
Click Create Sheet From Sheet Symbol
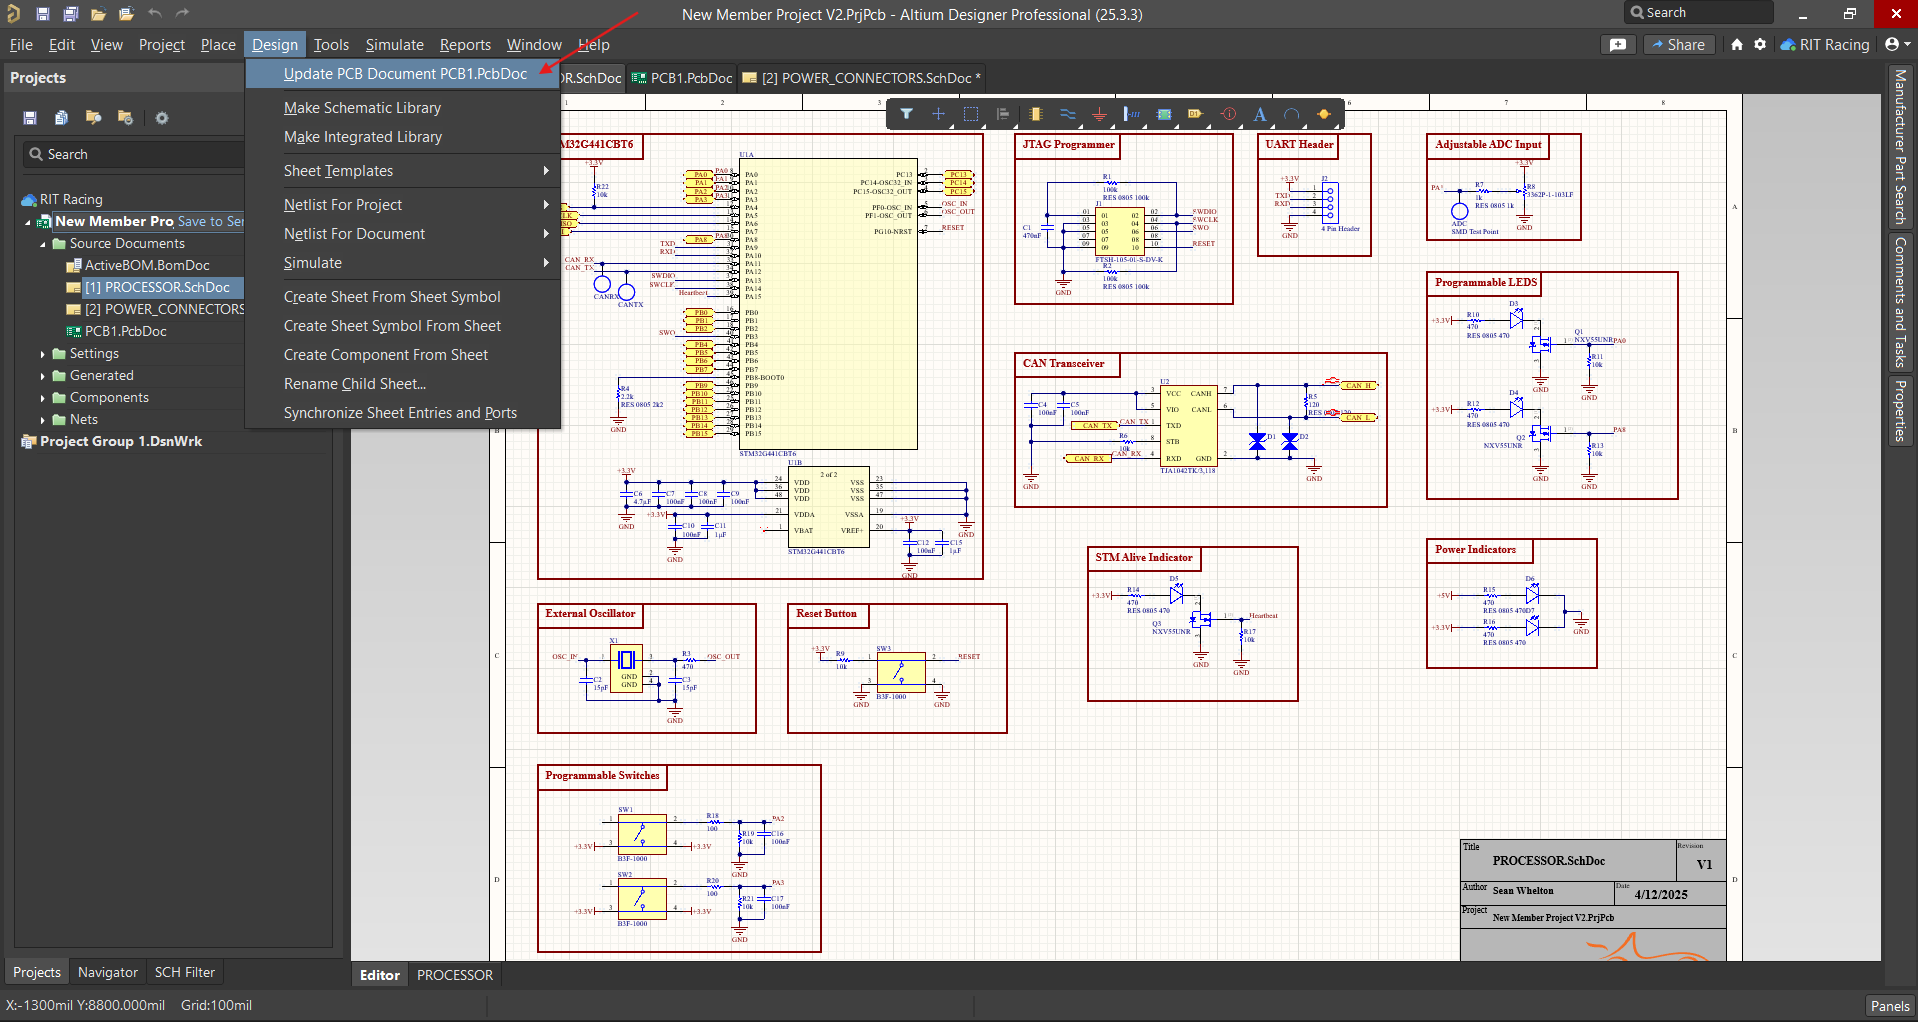click(403, 297)
